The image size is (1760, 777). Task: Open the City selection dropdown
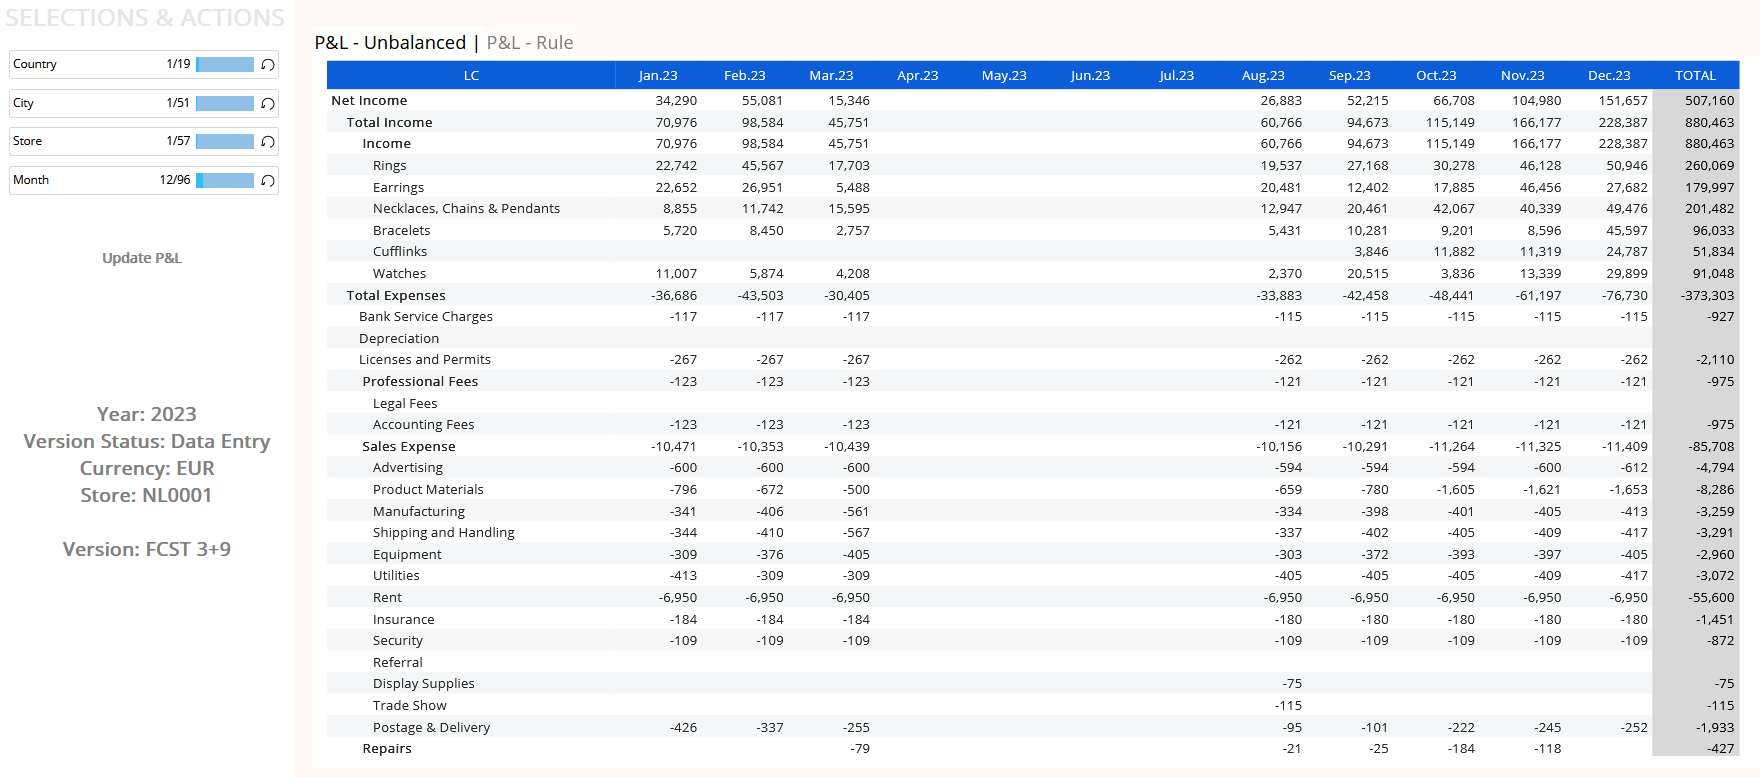coord(143,103)
